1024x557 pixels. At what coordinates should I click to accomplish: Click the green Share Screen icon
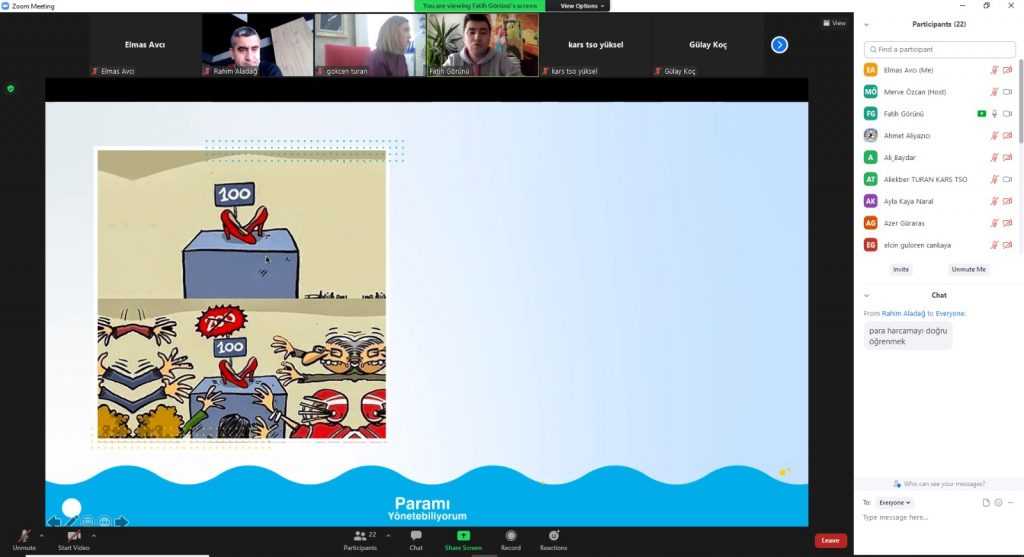tap(463, 536)
